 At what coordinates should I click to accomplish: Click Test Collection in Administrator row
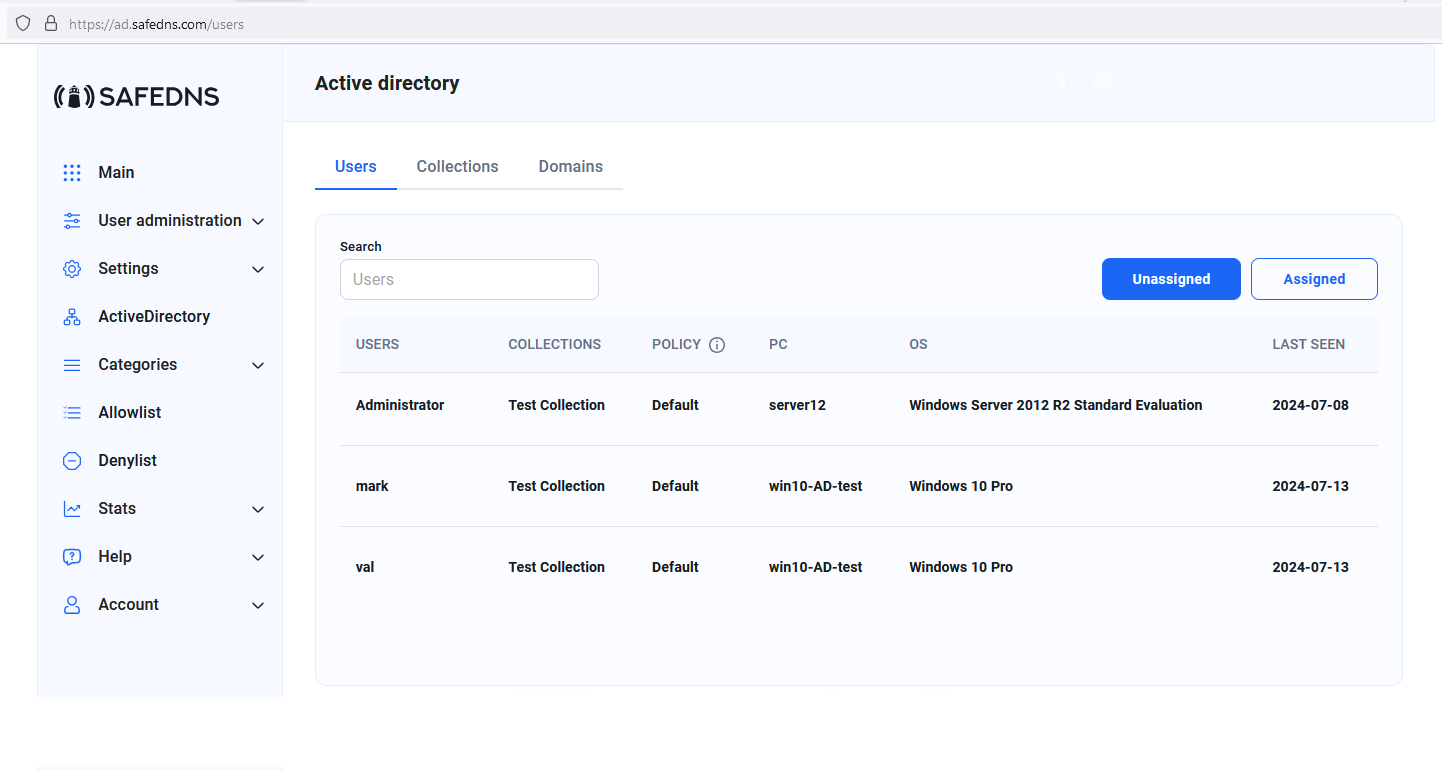[556, 405]
